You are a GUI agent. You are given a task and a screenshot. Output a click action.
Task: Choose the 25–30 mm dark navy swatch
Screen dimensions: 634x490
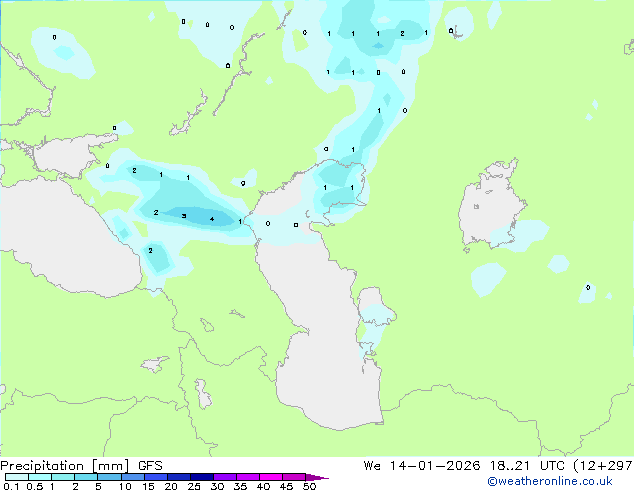202,477
